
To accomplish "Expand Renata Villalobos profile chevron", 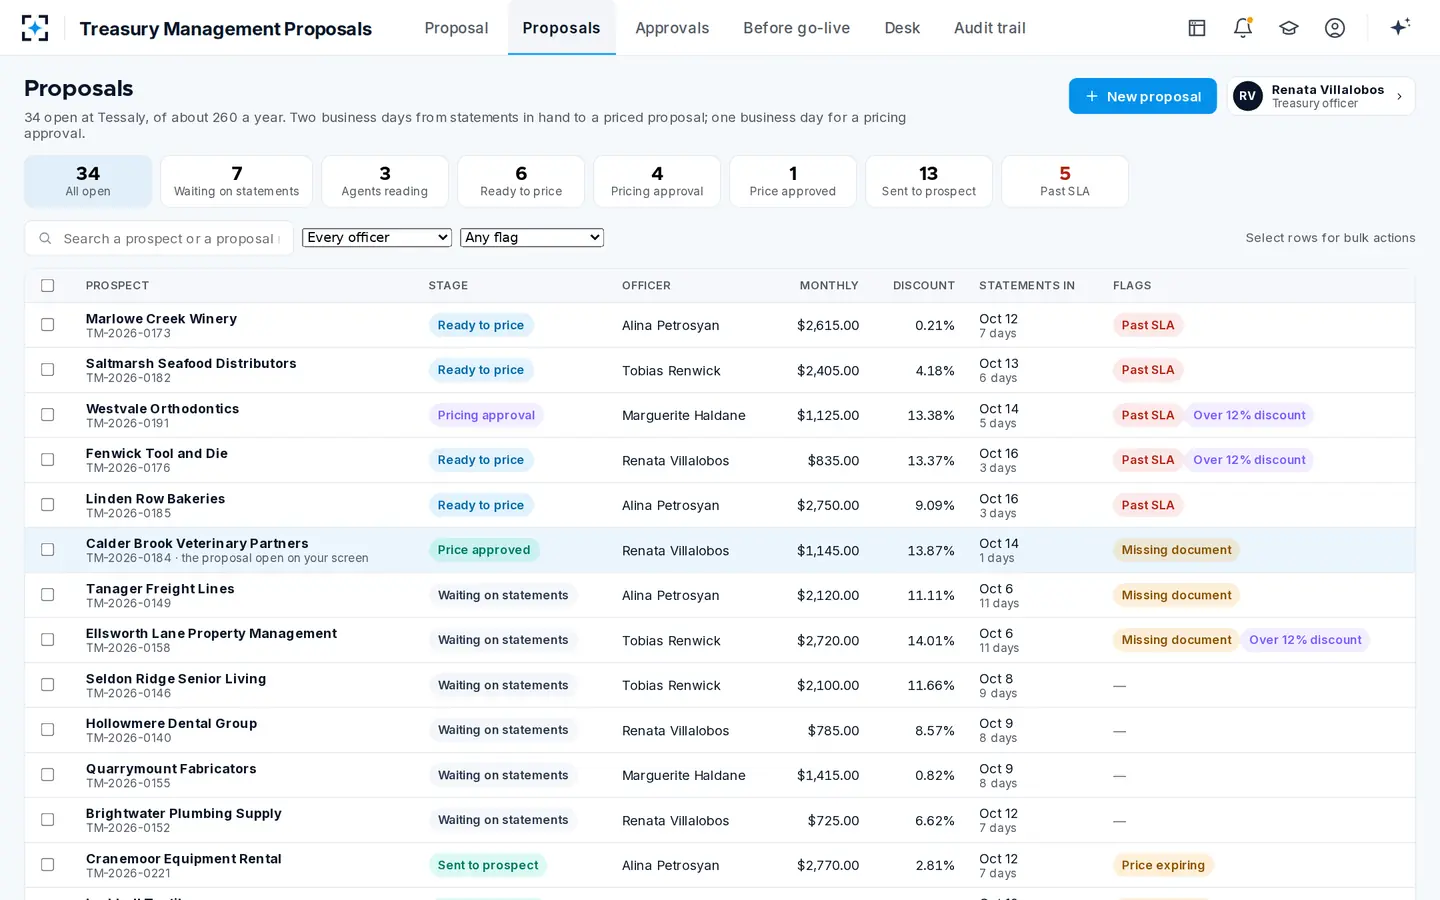I will point(1399,97).
